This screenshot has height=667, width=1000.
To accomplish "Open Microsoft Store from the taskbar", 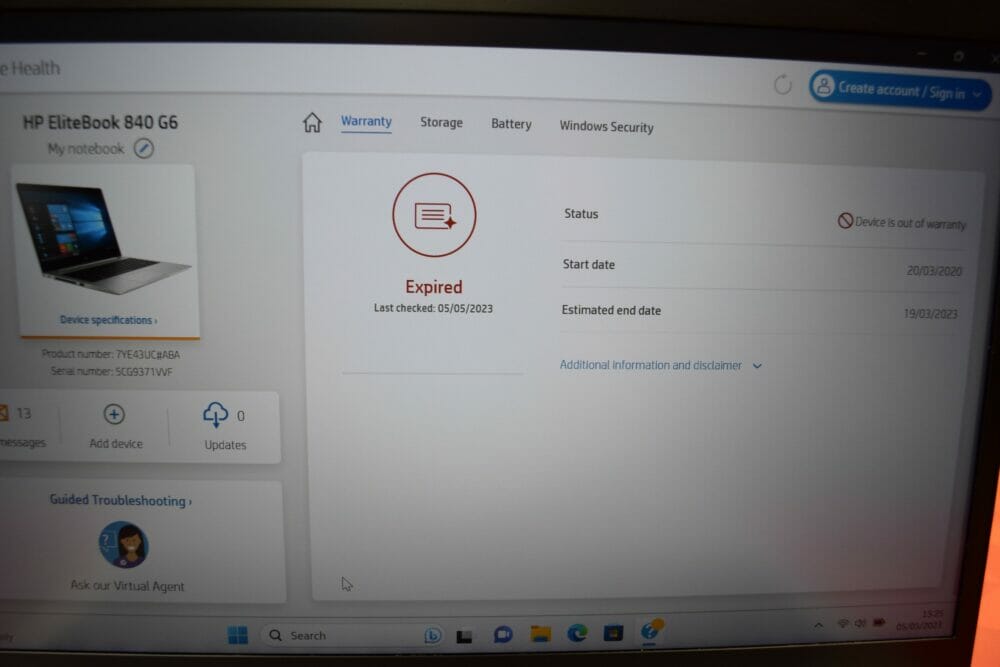I will [x=613, y=633].
